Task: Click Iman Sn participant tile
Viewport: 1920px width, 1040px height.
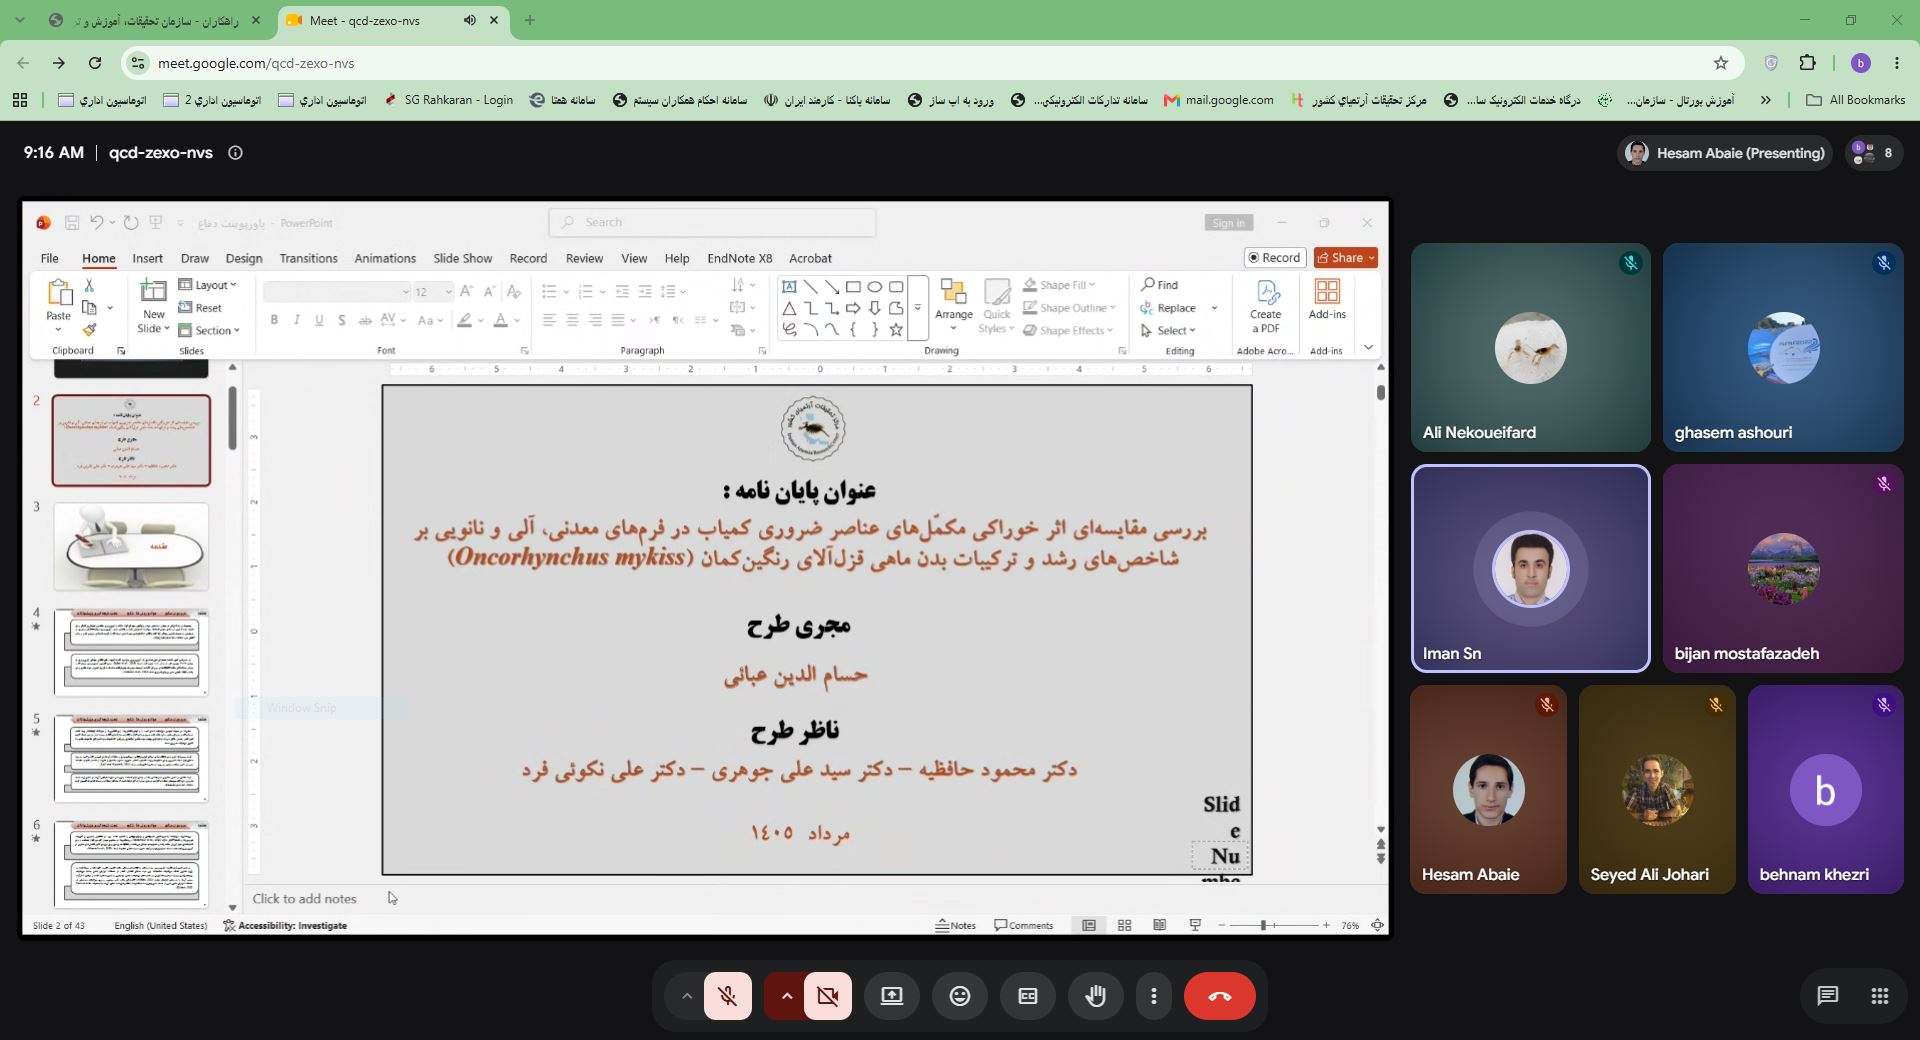Action: (x=1530, y=569)
